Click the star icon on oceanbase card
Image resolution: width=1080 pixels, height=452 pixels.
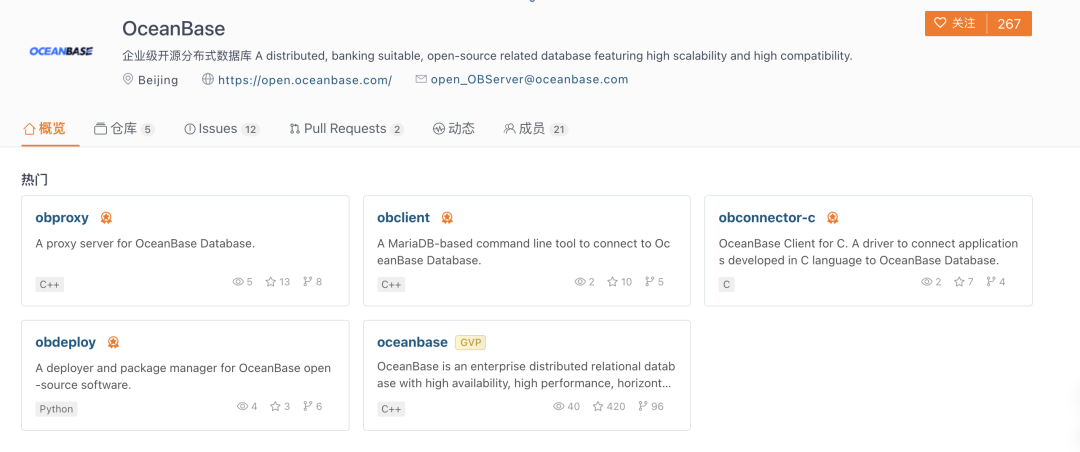click(598, 407)
